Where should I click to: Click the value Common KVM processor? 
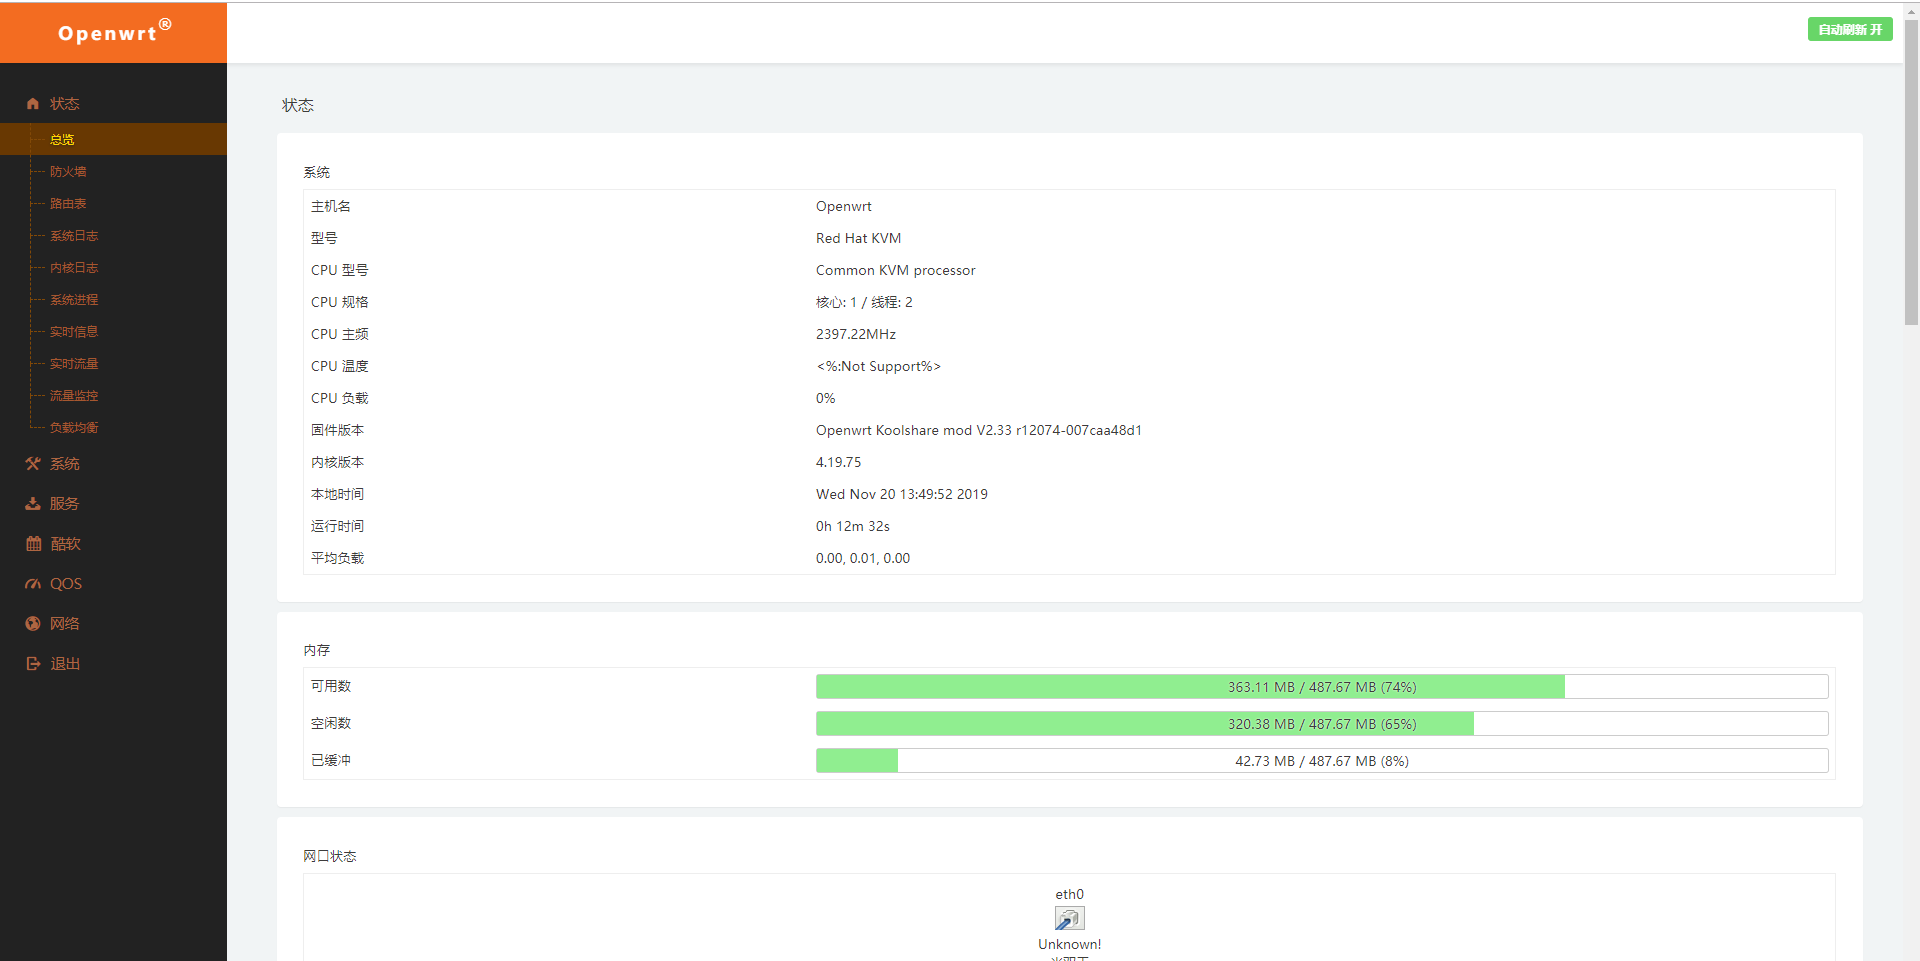(x=895, y=270)
